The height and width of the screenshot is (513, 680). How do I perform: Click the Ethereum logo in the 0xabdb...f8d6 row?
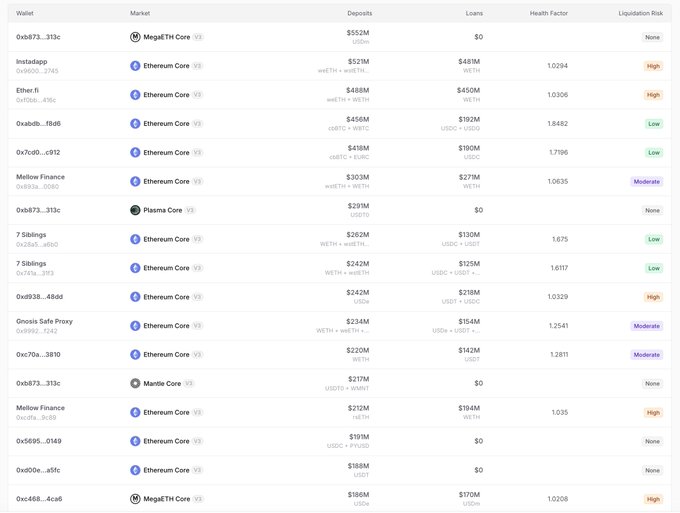point(135,124)
